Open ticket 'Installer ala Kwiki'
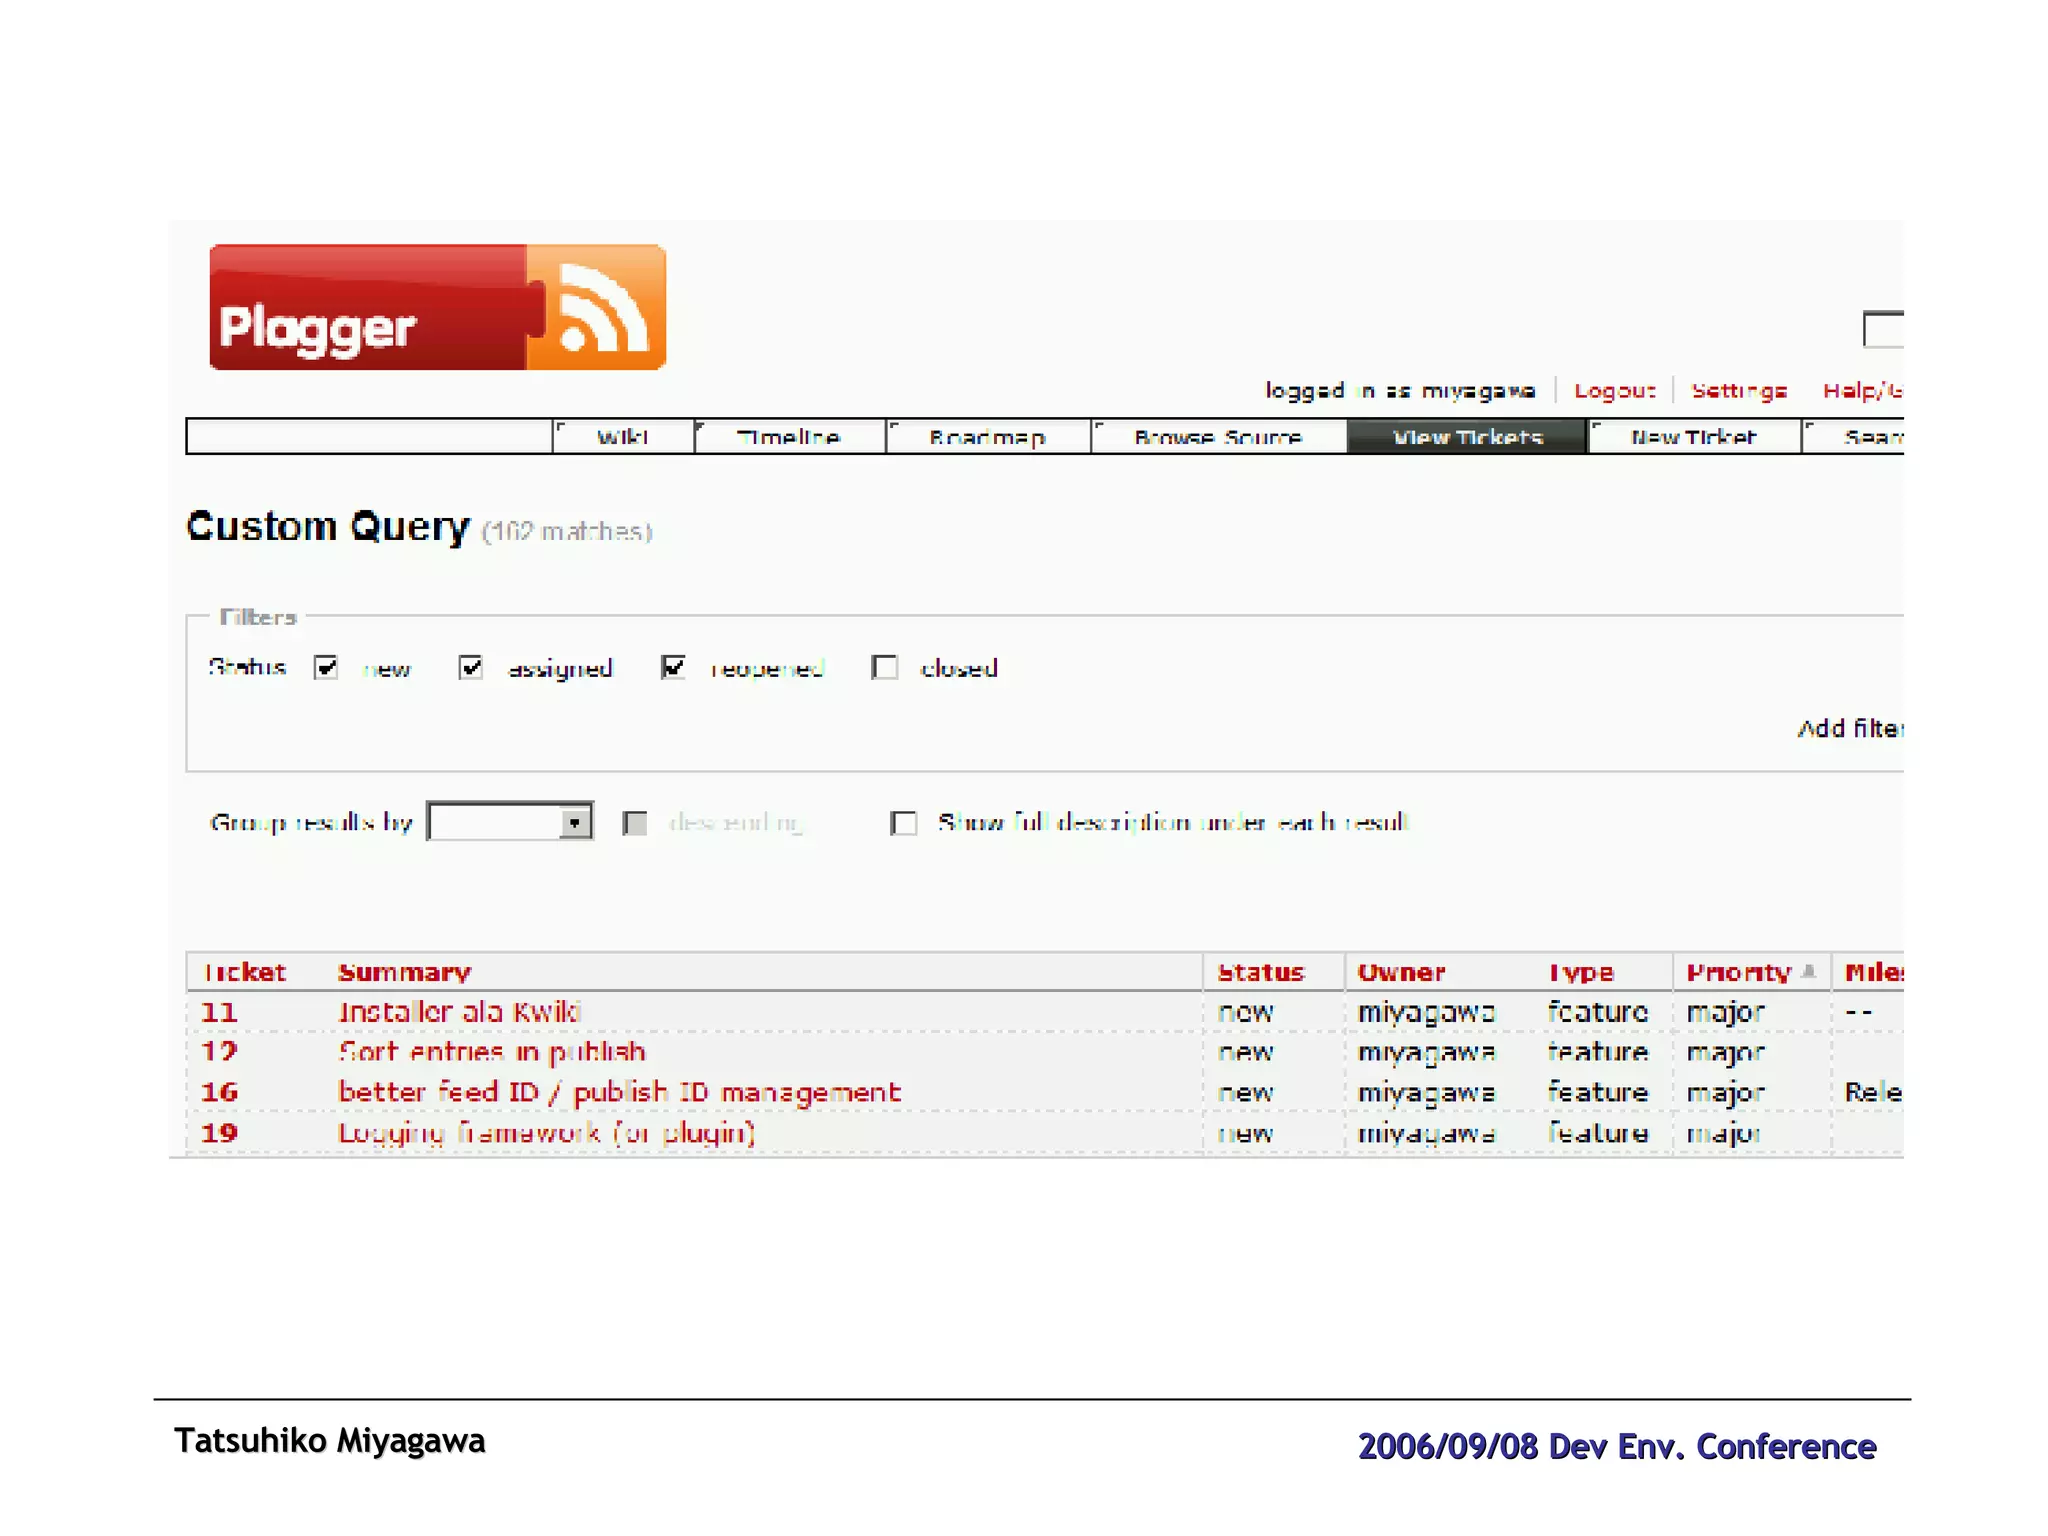The height and width of the screenshot is (1536, 2048). point(459,1012)
